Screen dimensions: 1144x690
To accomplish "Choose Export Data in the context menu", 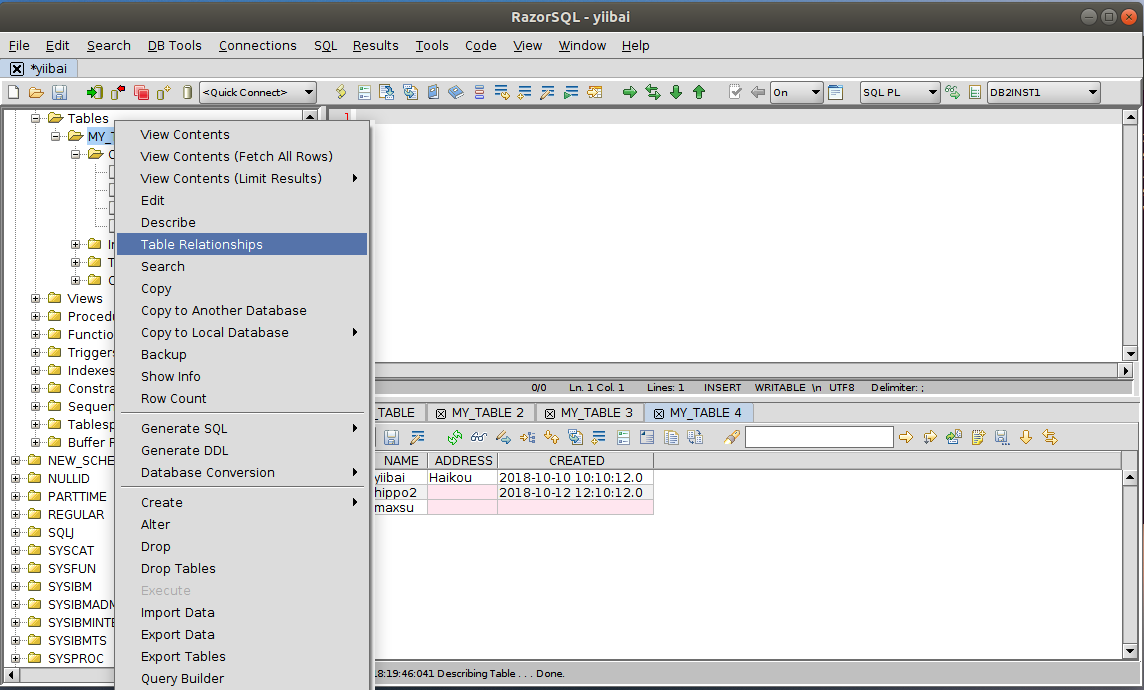I will pos(178,635).
